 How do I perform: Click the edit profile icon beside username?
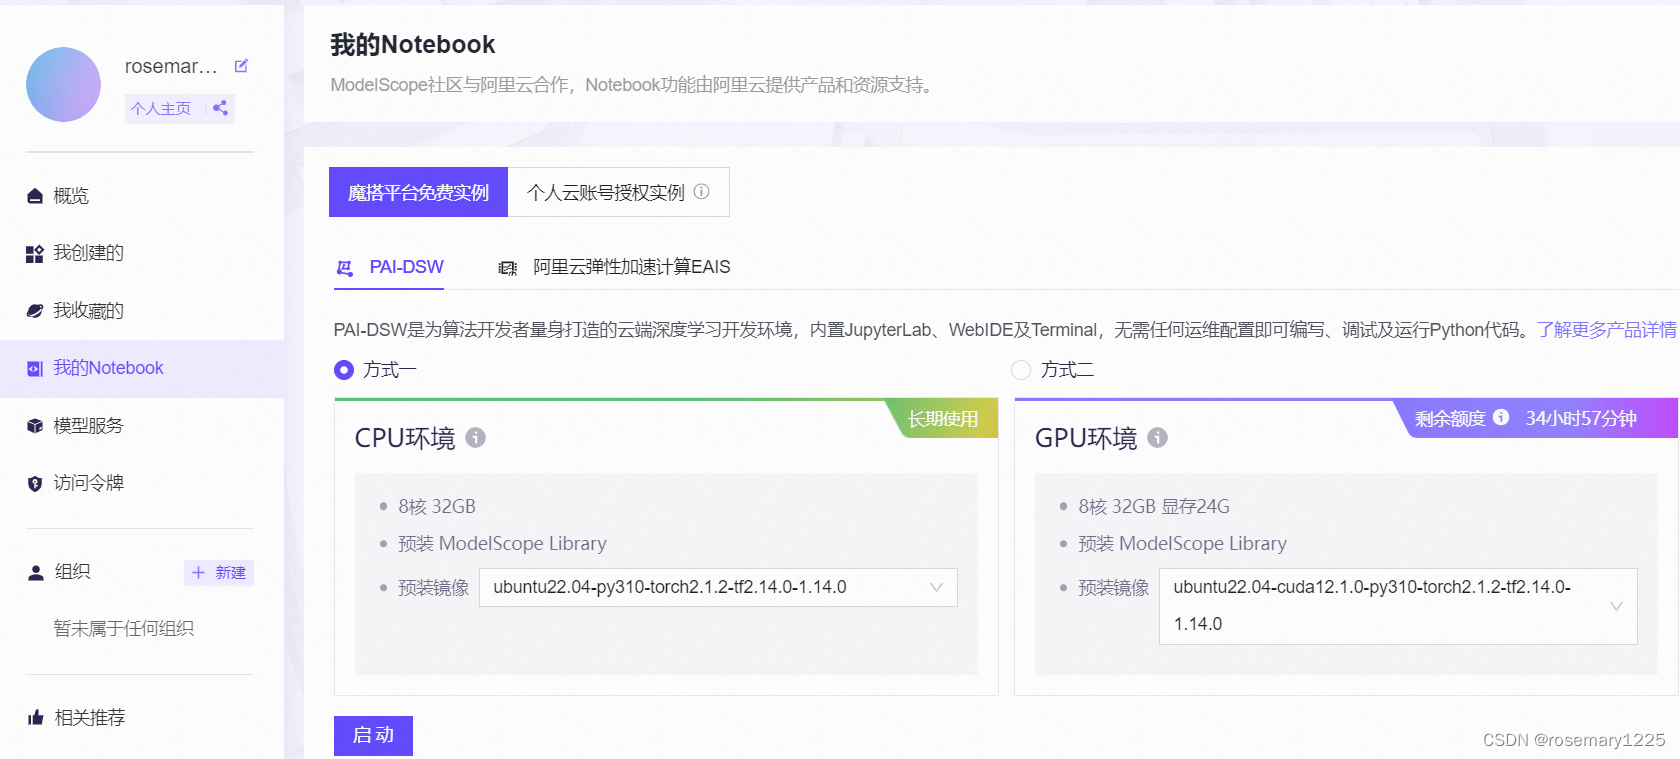pyautogui.click(x=241, y=66)
